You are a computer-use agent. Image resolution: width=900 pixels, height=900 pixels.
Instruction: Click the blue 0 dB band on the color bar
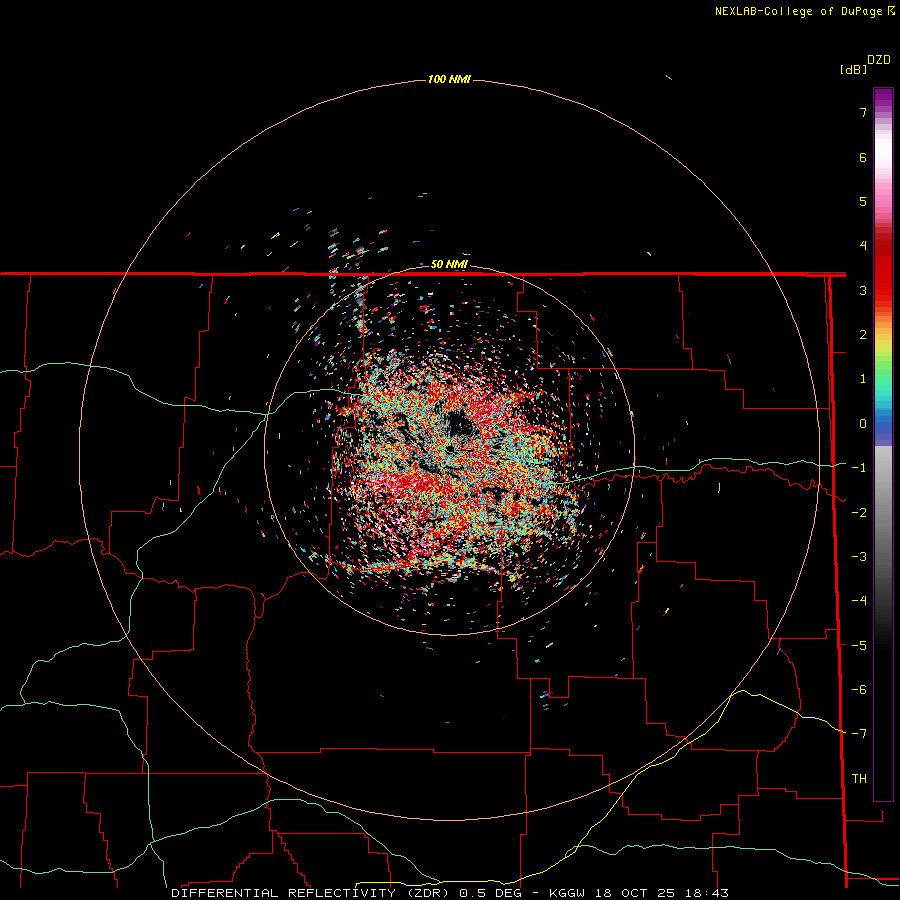click(x=883, y=425)
